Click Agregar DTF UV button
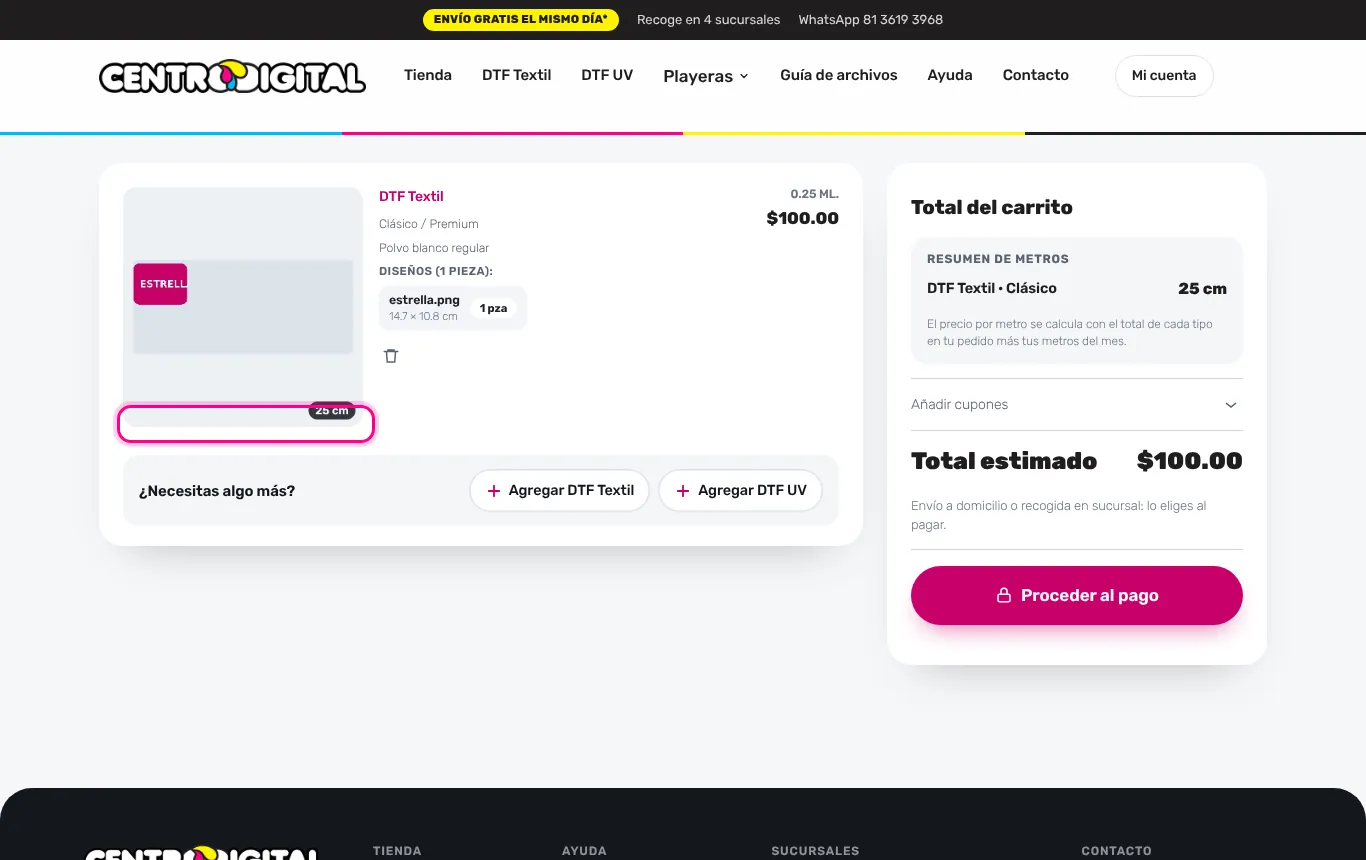Image resolution: width=1366 pixels, height=860 pixels. (x=741, y=491)
